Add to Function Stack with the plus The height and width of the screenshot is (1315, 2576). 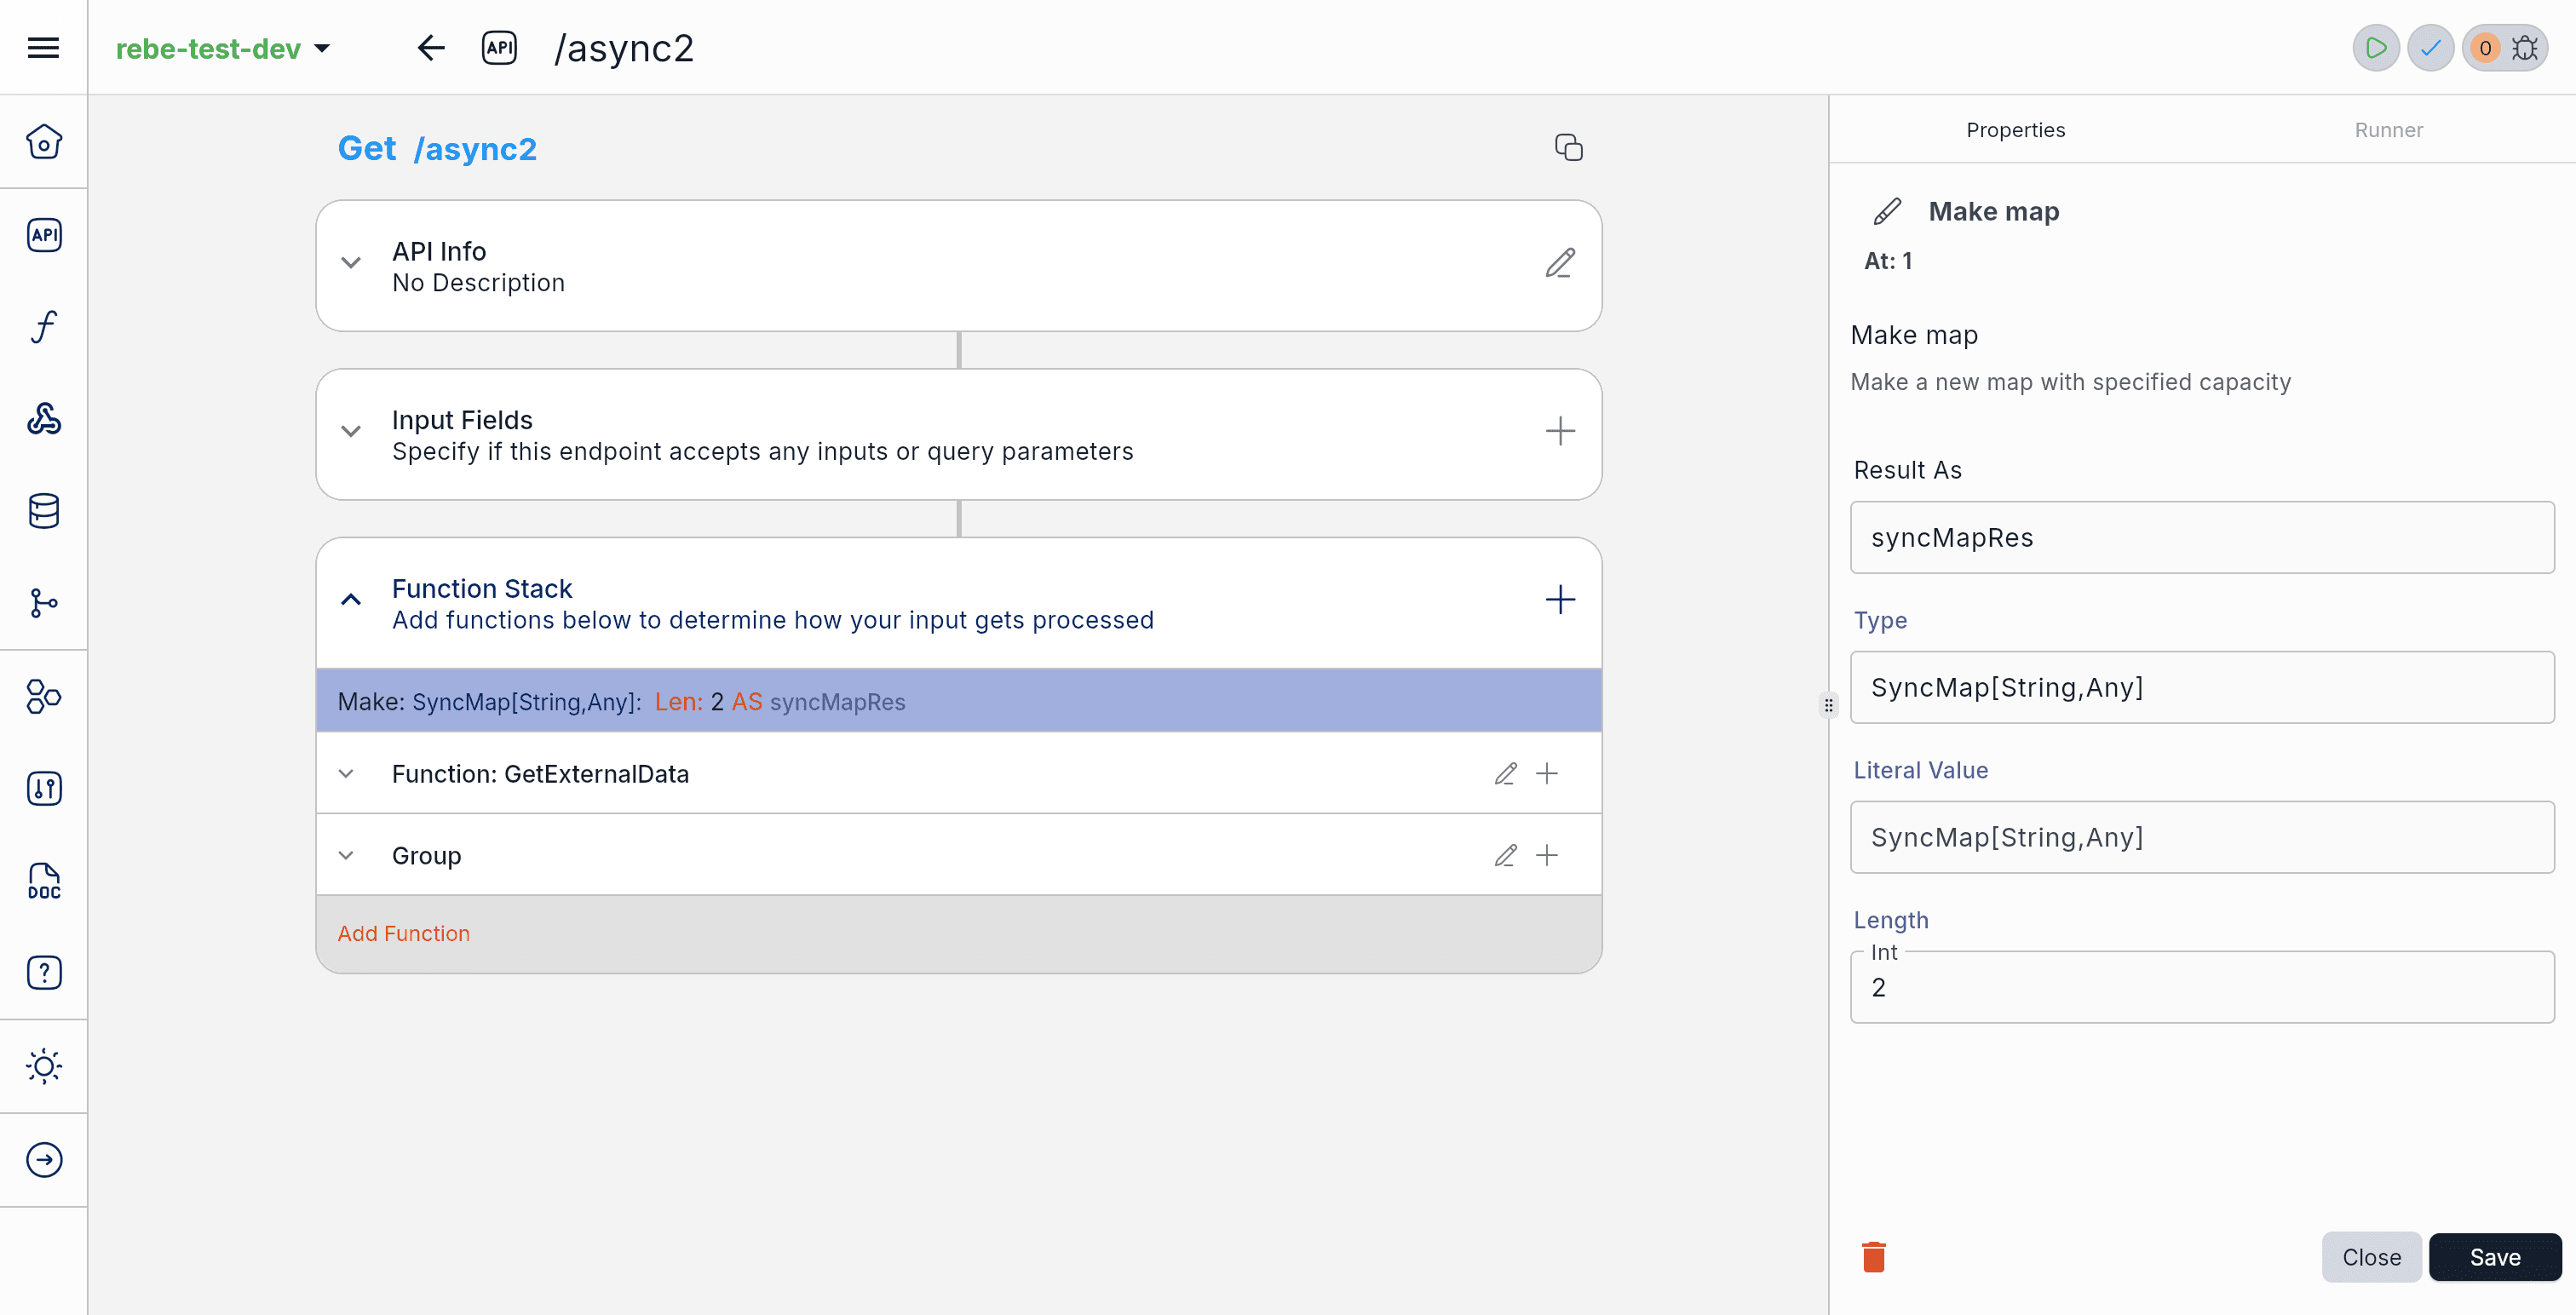click(x=1560, y=599)
